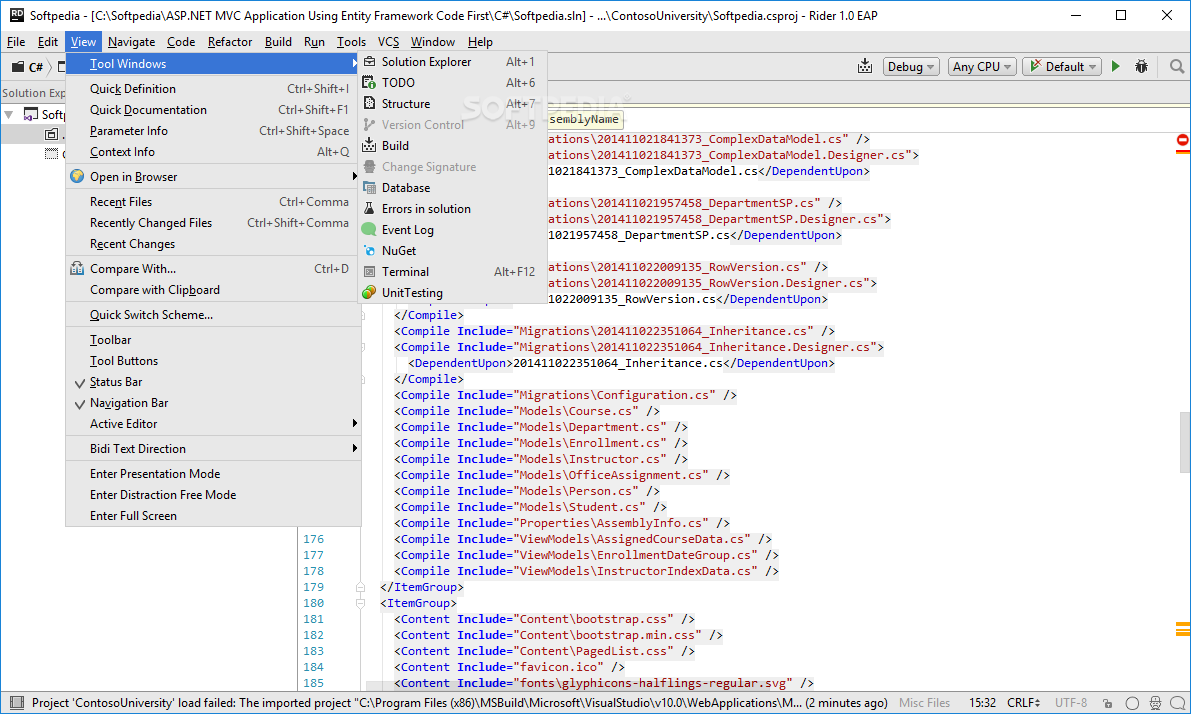Toggle the Tool Buttons view option
Image resolution: width=1191 pixels, height=714 pixels.
click(213, 361)
